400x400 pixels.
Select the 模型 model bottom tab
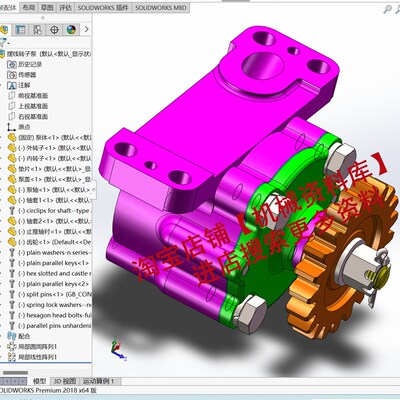[40, 381]
